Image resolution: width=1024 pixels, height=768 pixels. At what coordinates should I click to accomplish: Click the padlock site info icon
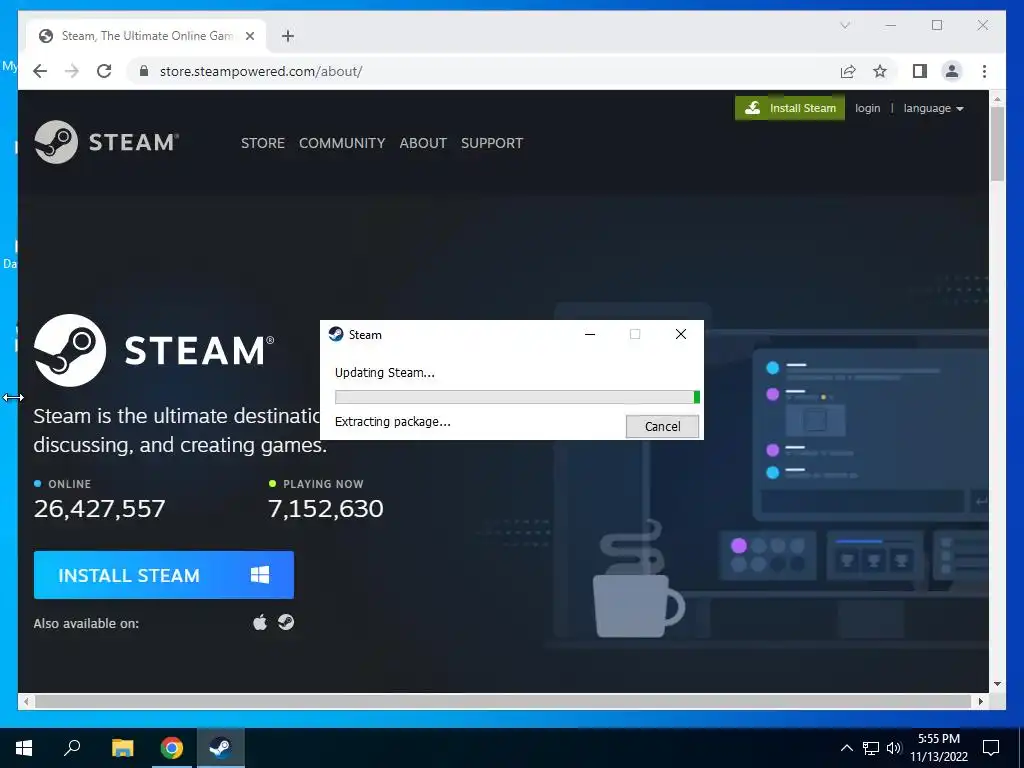(x=144, y=71)
